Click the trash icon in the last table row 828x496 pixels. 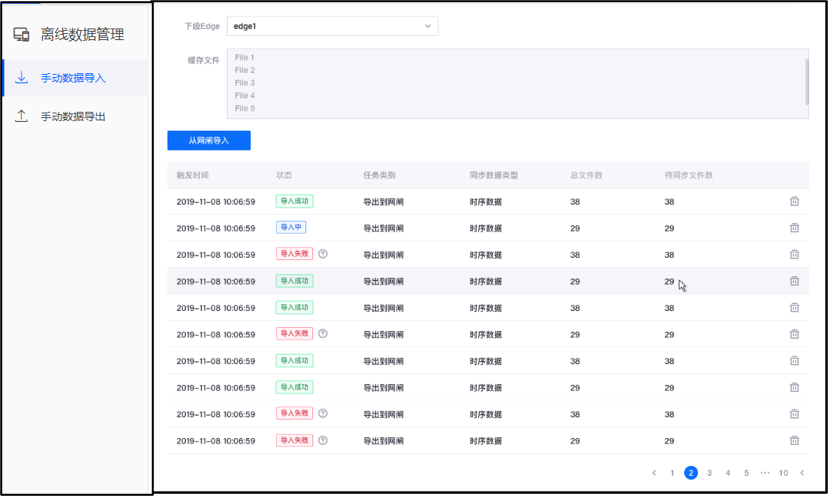pos(794,440)
